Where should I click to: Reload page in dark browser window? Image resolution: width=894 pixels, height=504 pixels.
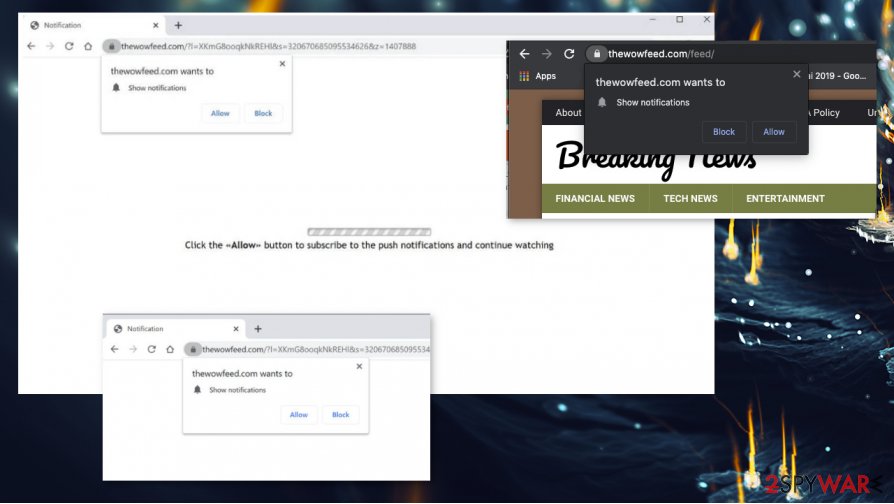click(569, 54)
